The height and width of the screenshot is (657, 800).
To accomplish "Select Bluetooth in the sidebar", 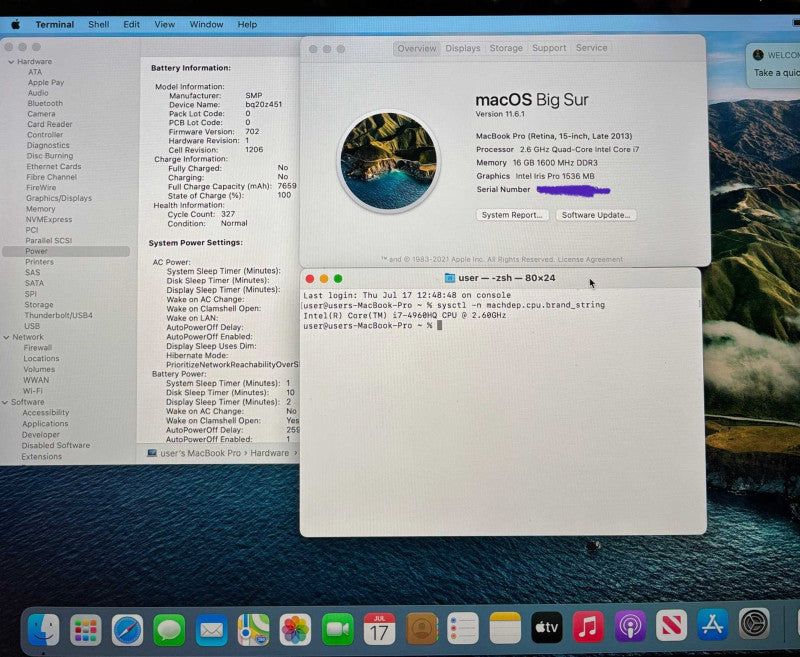I will coord(45,104).
